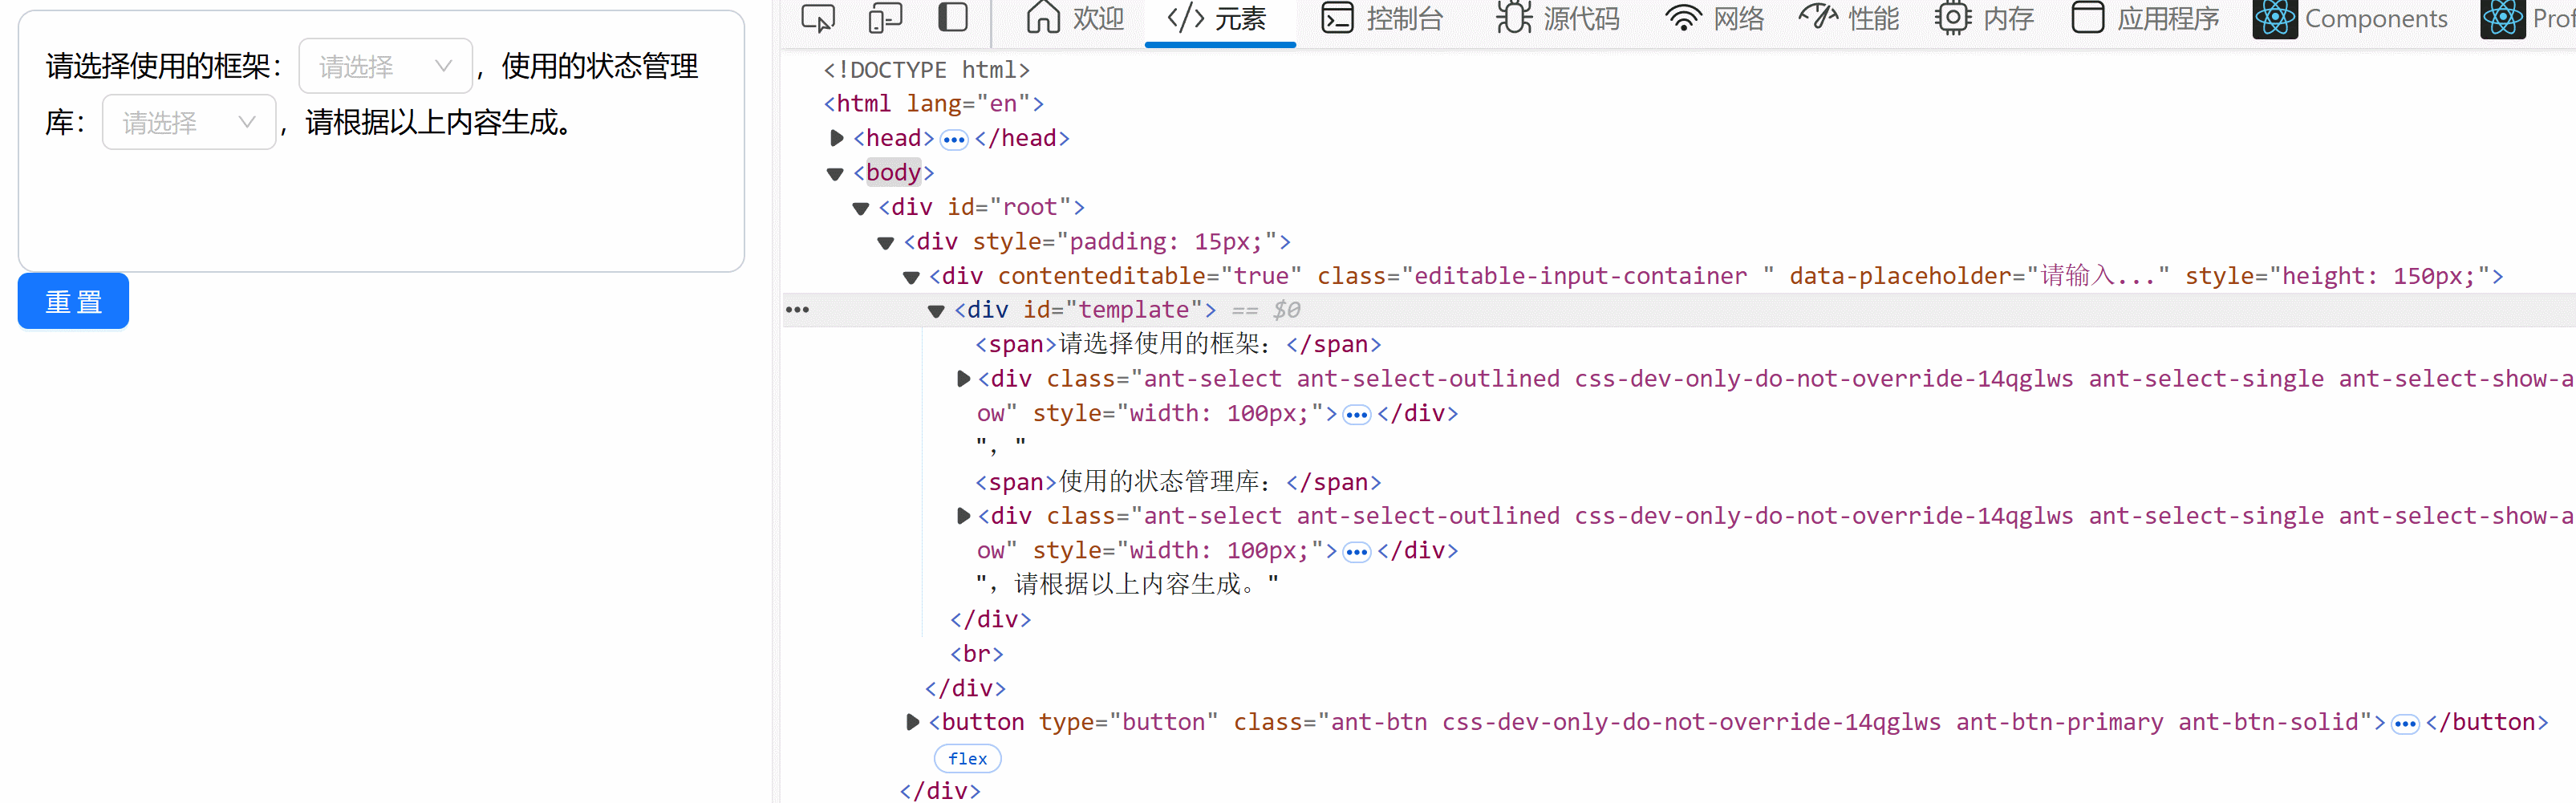Click the React logo beside Components

2275,18
